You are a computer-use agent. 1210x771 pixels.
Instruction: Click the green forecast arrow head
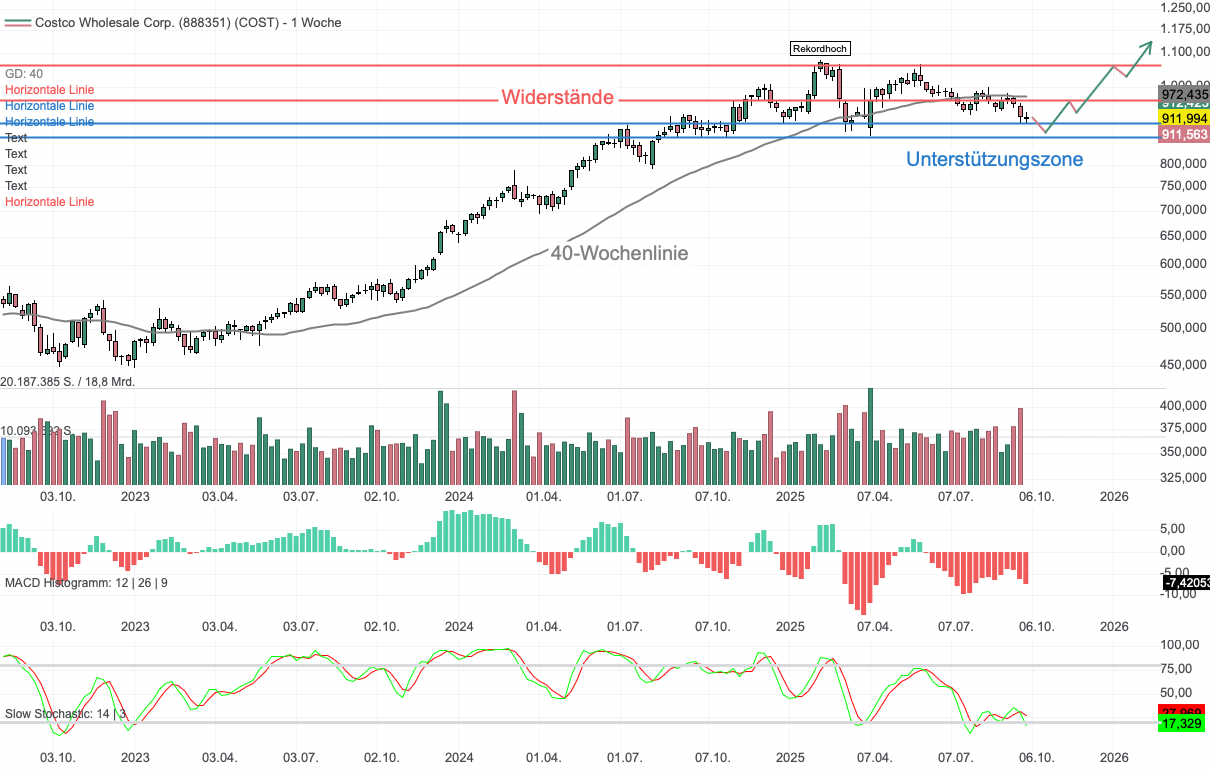point(1148,45)
